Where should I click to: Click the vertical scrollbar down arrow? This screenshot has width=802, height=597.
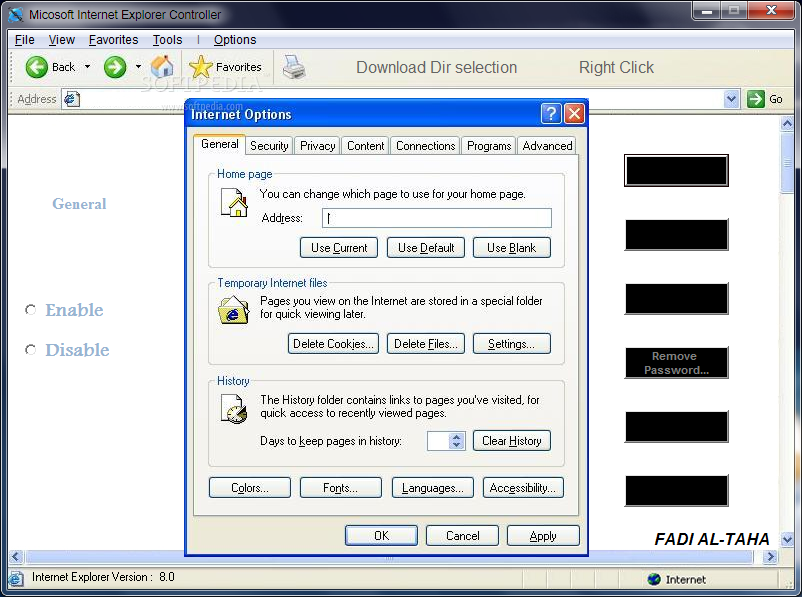tap(787, 539)
